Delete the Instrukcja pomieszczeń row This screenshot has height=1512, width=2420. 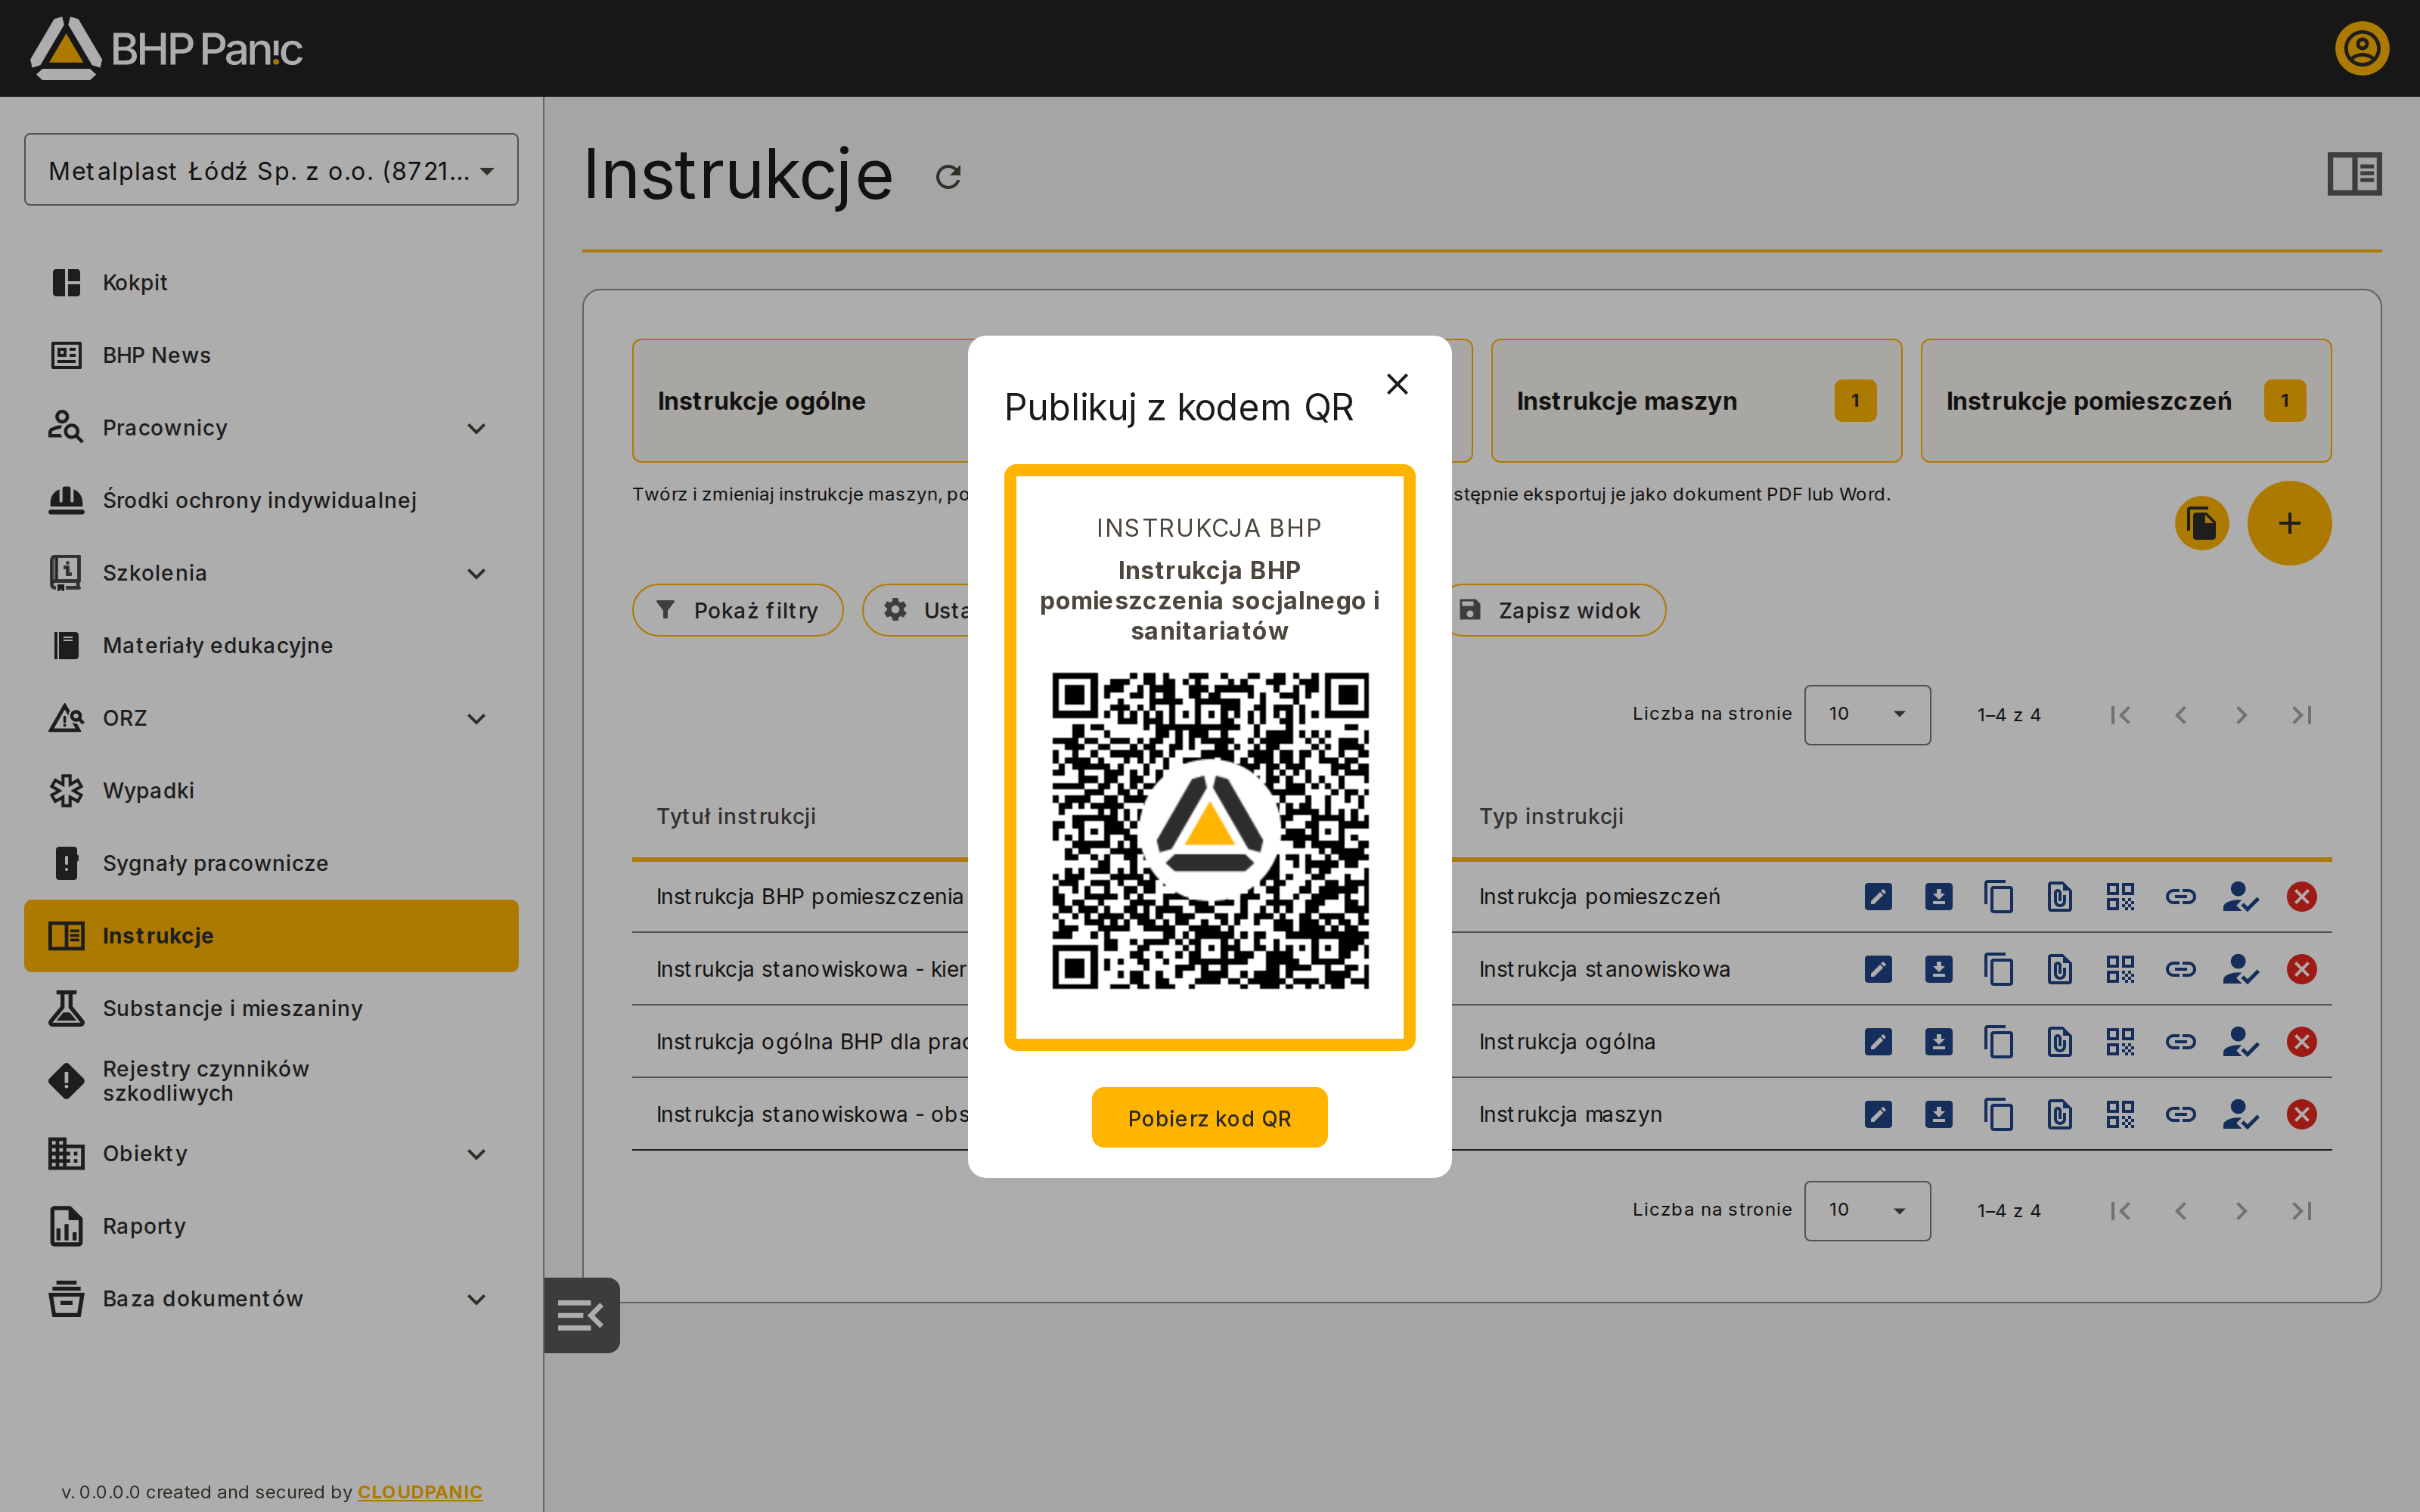pos(2301,897)
